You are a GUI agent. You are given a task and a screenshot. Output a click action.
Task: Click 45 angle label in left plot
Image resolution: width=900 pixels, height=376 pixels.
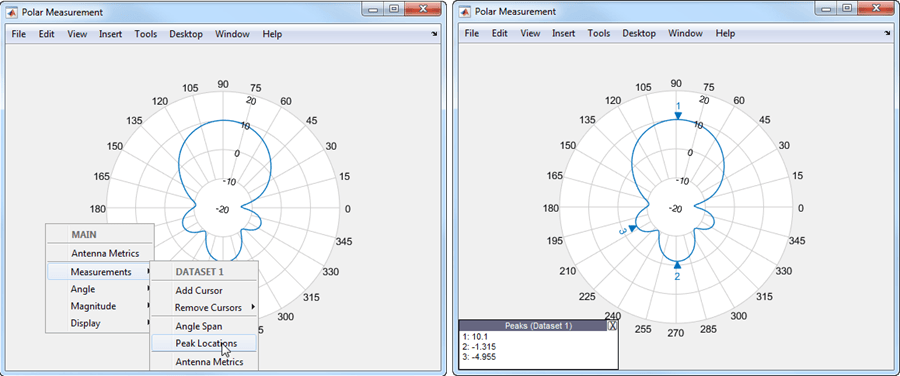312,121
